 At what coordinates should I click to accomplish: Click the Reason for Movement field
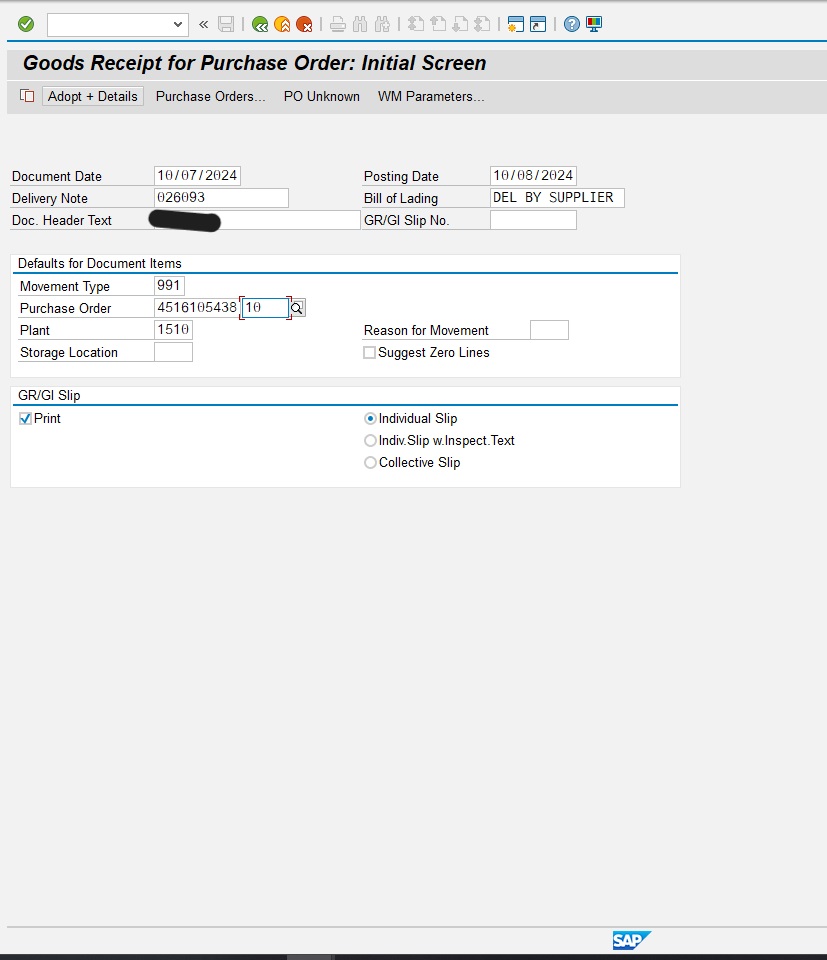click(549, 330)
